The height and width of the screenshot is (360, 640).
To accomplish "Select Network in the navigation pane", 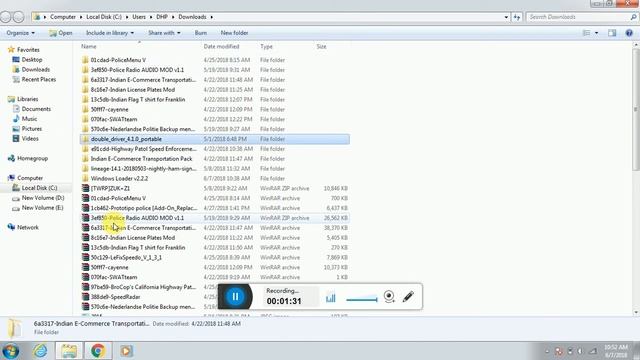I will coord(23,227).
